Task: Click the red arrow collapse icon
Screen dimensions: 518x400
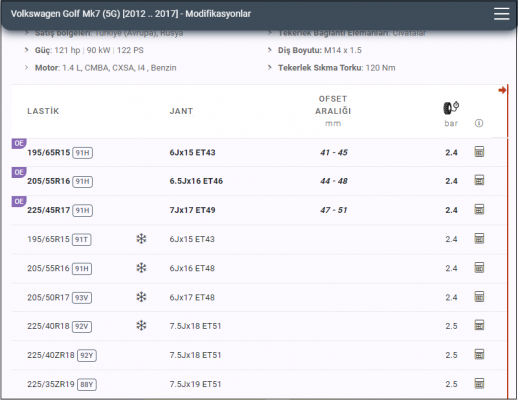Action: pyautogui.click(x=502, y=90)
